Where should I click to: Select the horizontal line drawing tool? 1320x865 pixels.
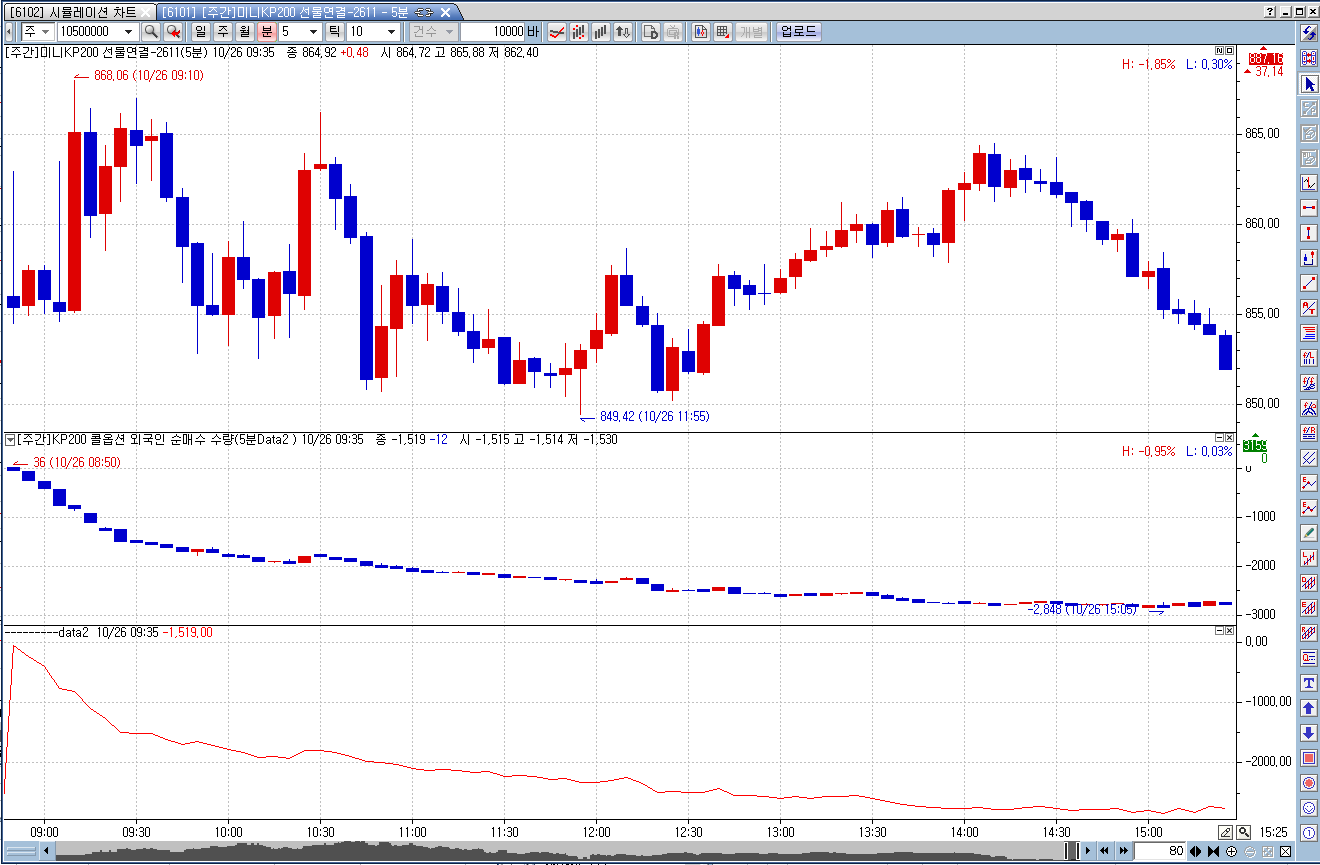[x=1309, y=208]
